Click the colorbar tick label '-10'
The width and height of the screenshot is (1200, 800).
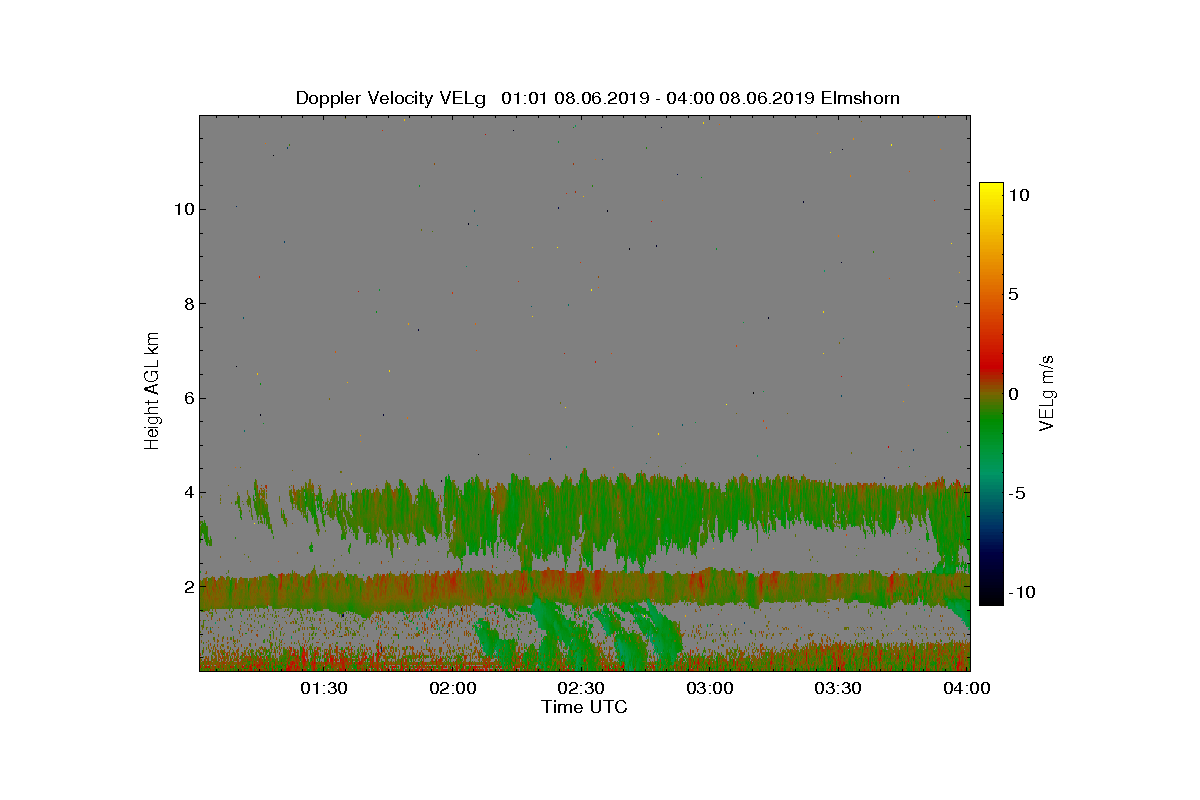1021,592
